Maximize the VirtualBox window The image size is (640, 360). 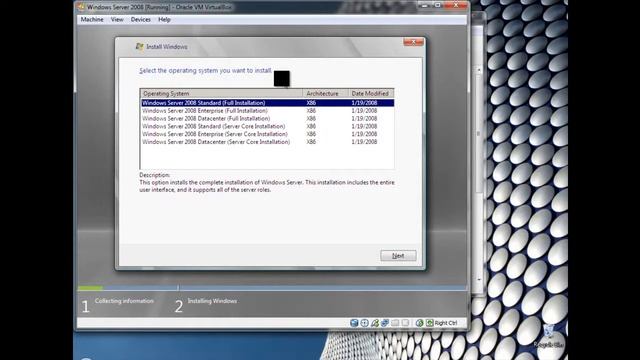point(437,5)
